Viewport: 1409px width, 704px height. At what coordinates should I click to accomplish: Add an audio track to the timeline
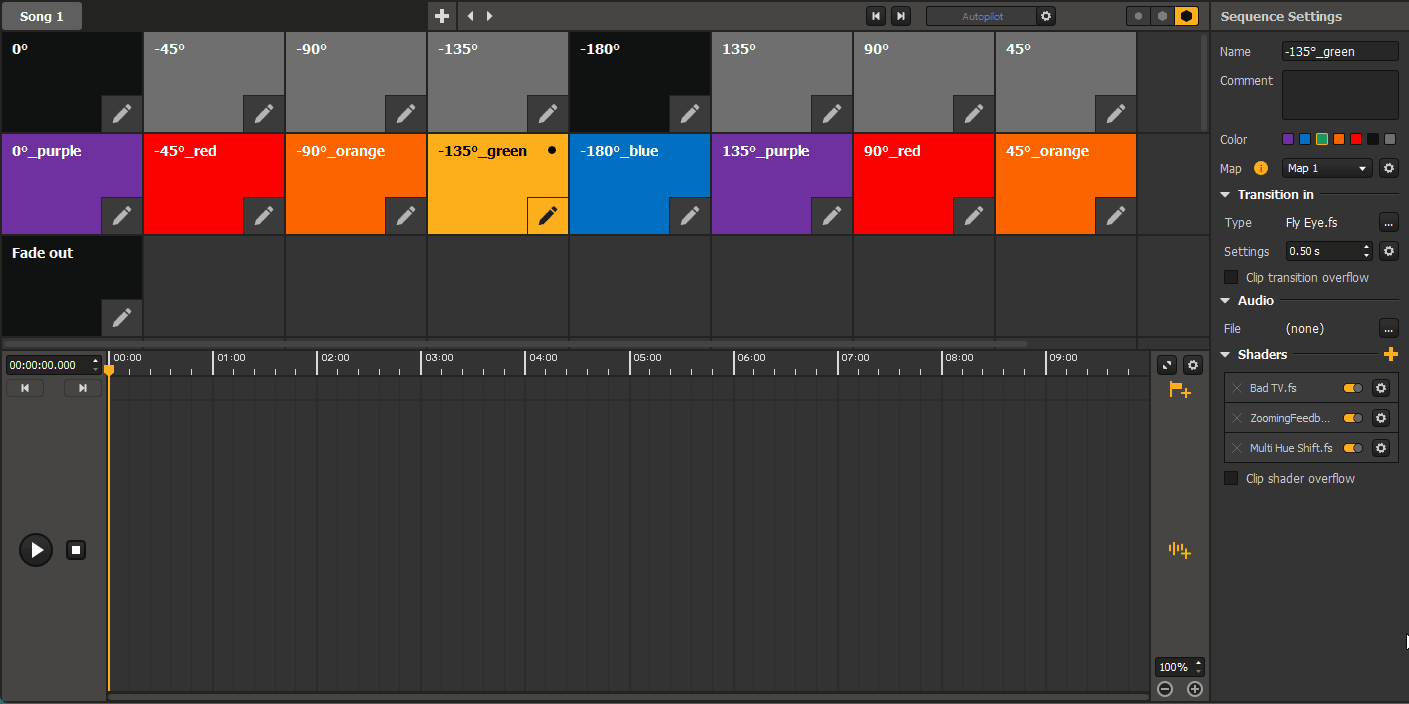coord(1179,550)
